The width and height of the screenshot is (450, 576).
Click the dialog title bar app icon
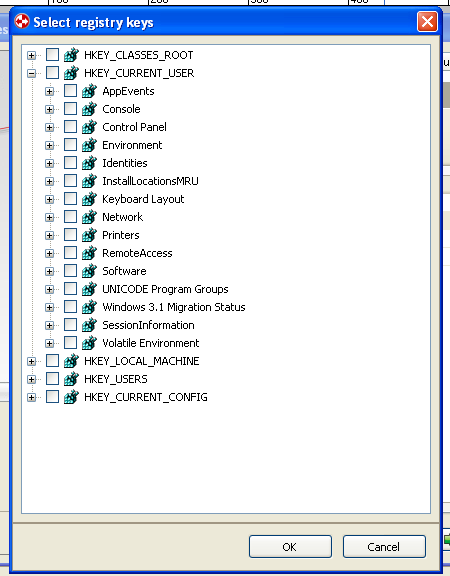point(22,21)
